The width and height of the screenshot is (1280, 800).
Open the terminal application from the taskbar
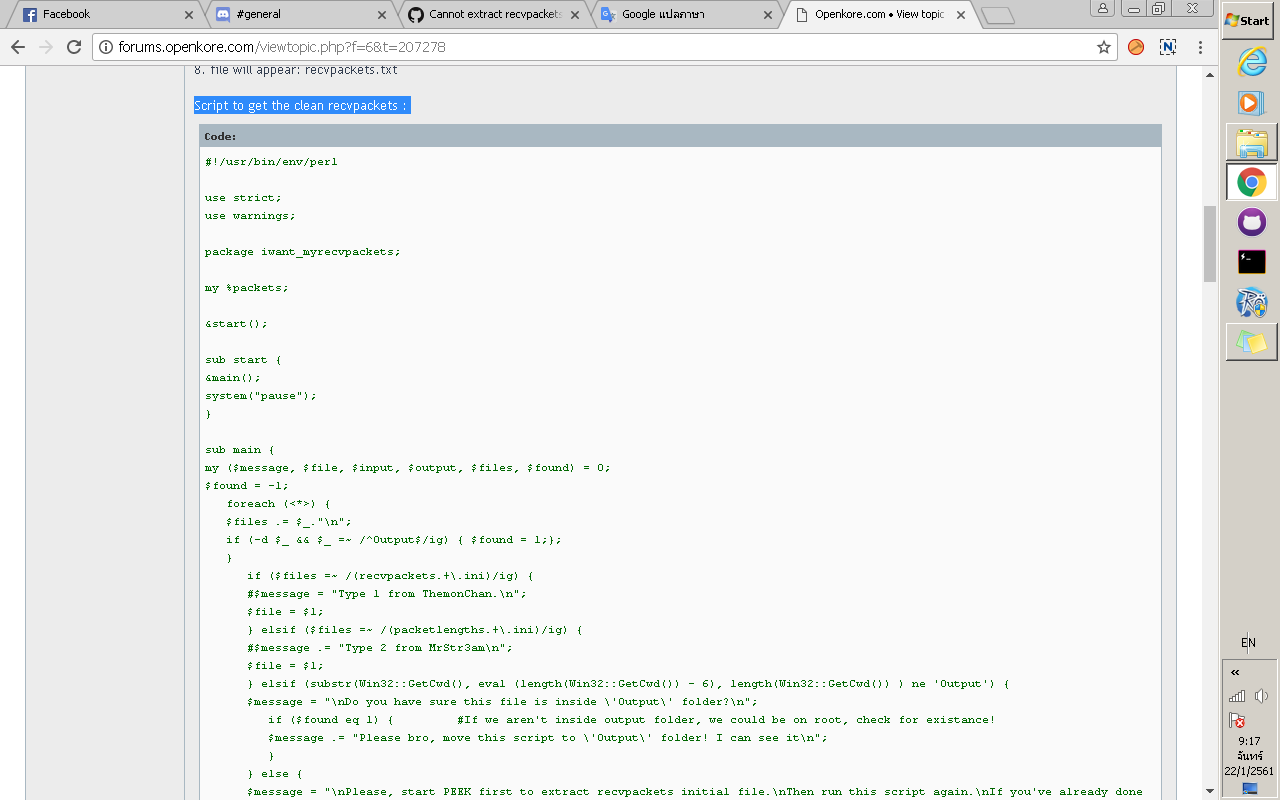(1251, 261)
